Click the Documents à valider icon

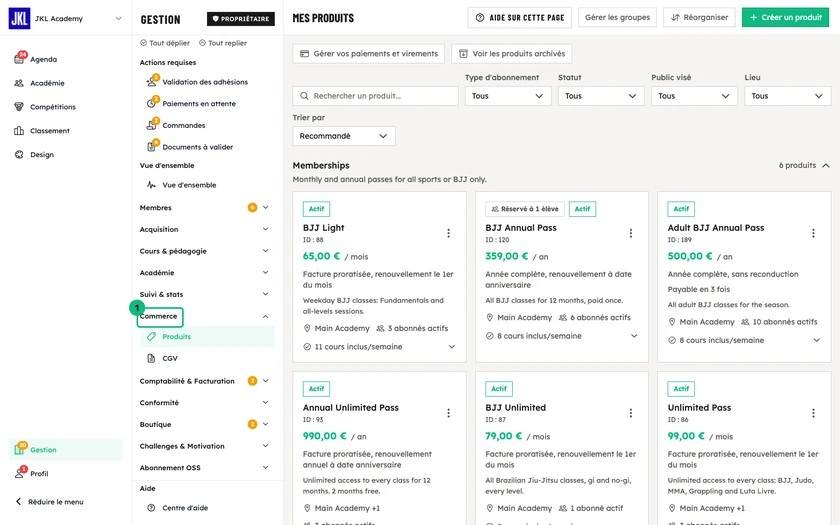(x=152, y=147)
